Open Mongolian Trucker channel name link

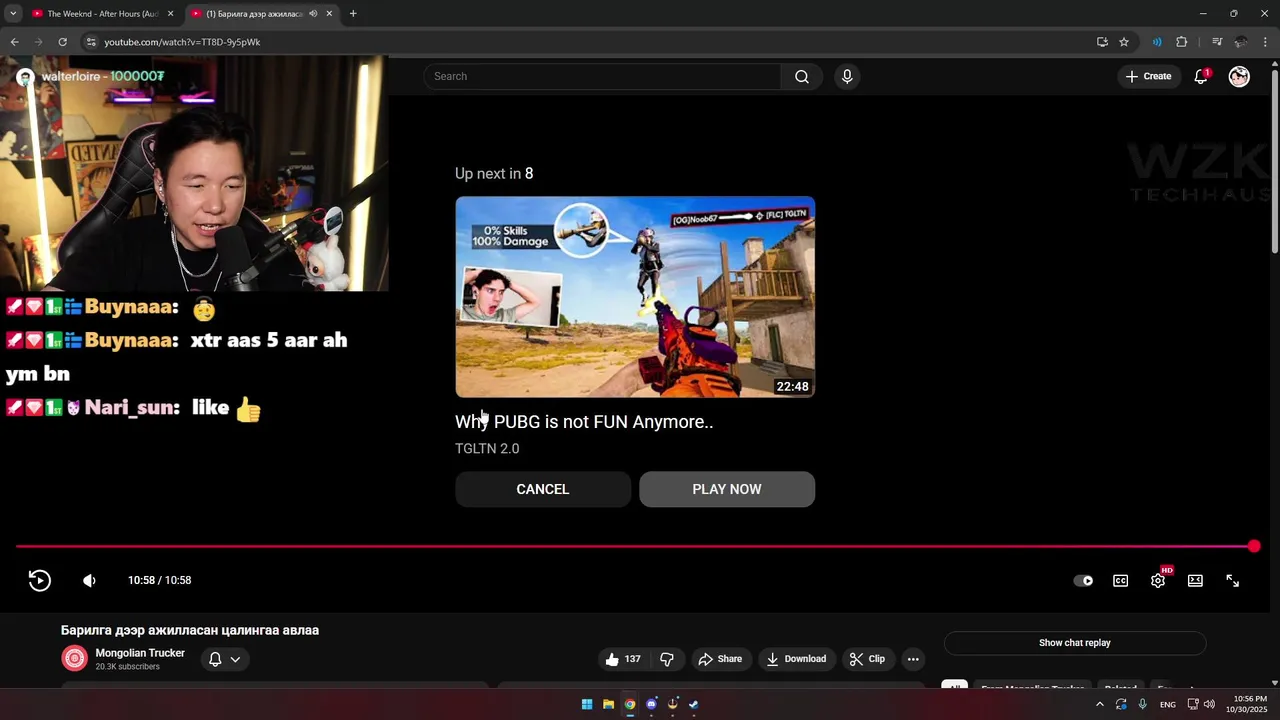click(140, 653)
